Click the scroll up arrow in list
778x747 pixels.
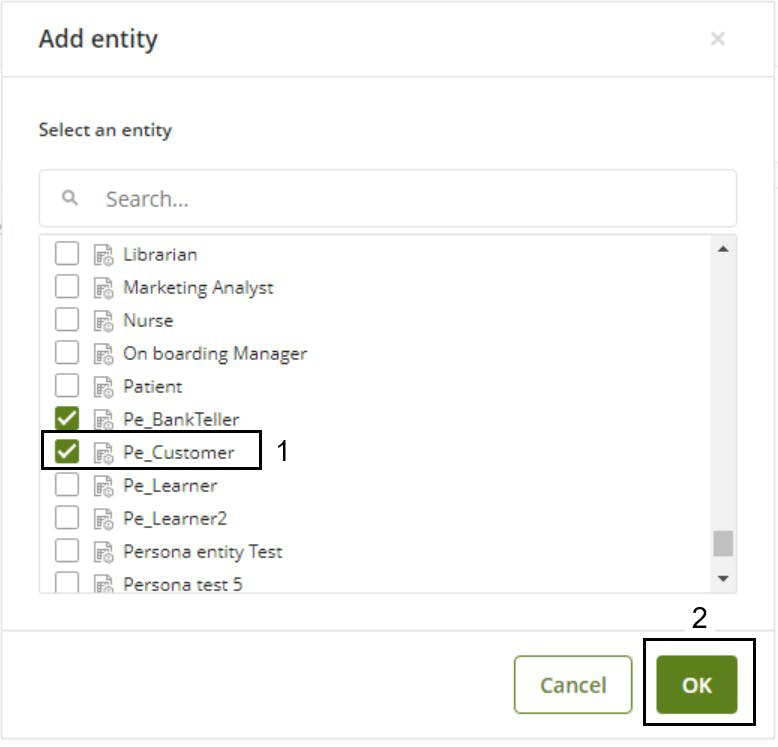pos(723,249)
